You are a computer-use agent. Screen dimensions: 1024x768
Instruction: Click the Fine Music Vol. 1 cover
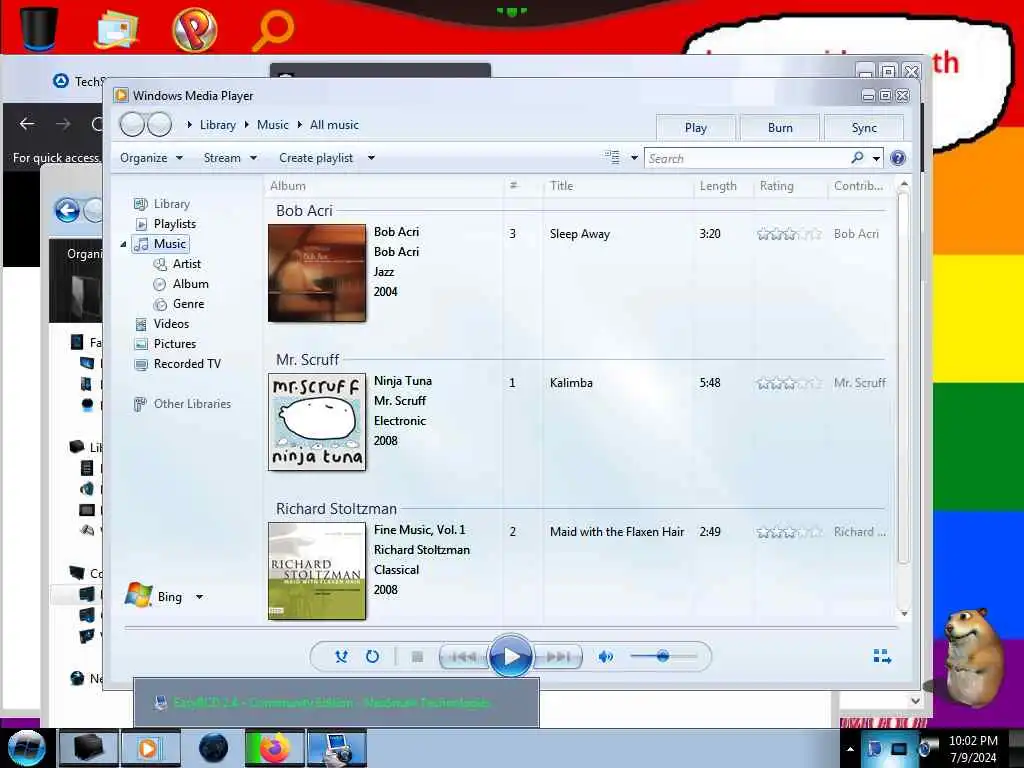317,571
